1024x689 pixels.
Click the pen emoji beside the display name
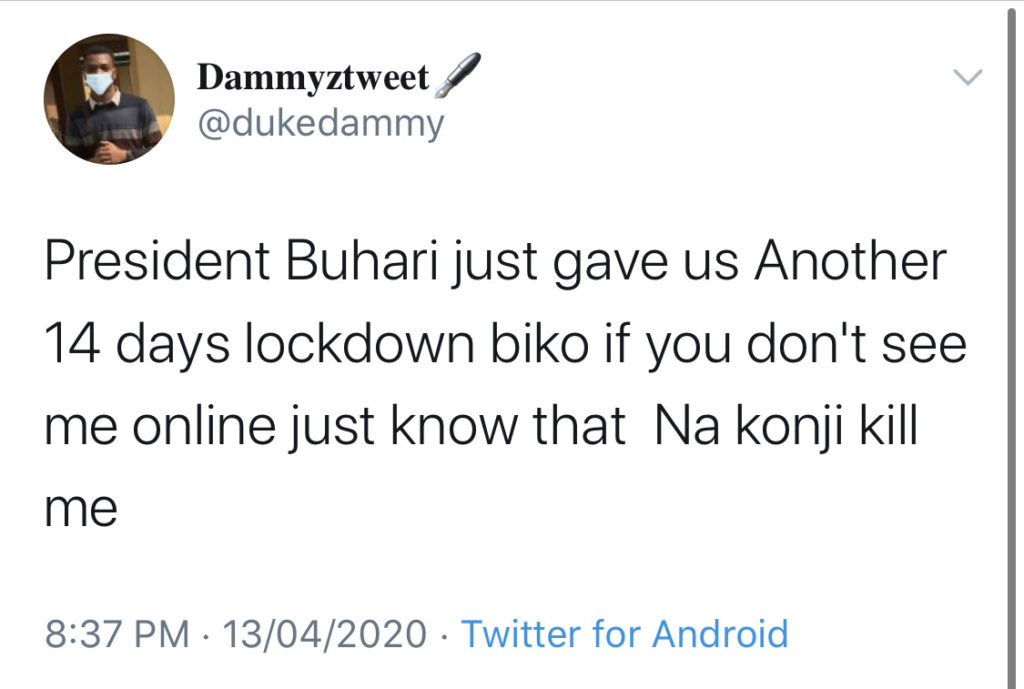coord(458,75)
